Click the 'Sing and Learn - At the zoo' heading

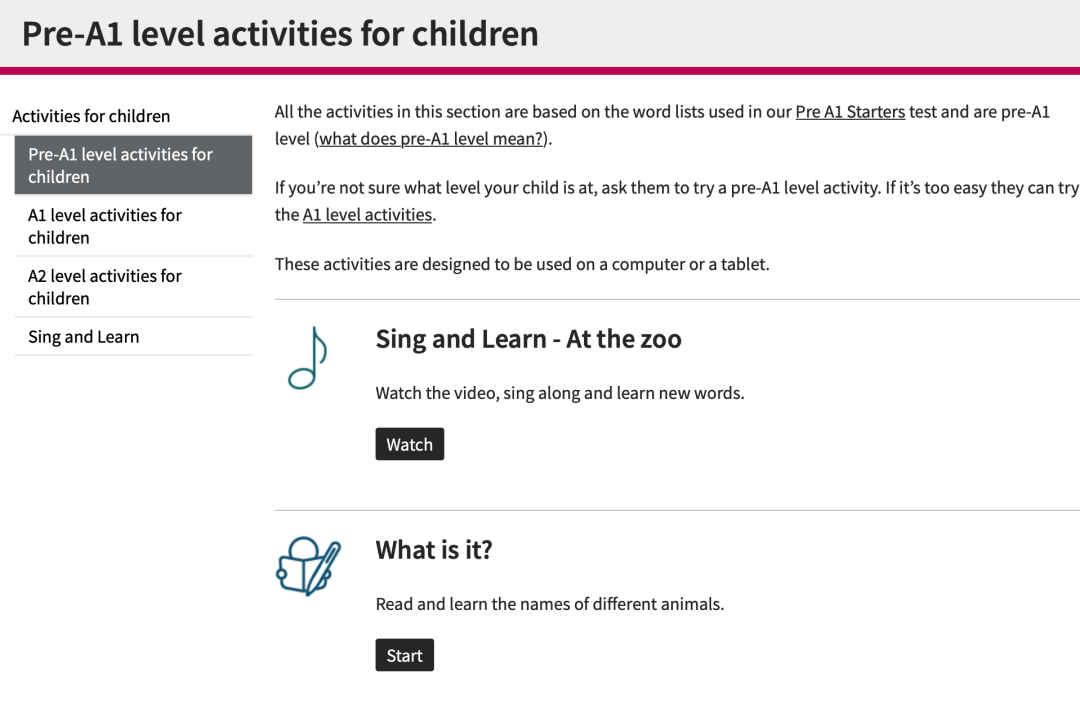click(x=528, y=339)
